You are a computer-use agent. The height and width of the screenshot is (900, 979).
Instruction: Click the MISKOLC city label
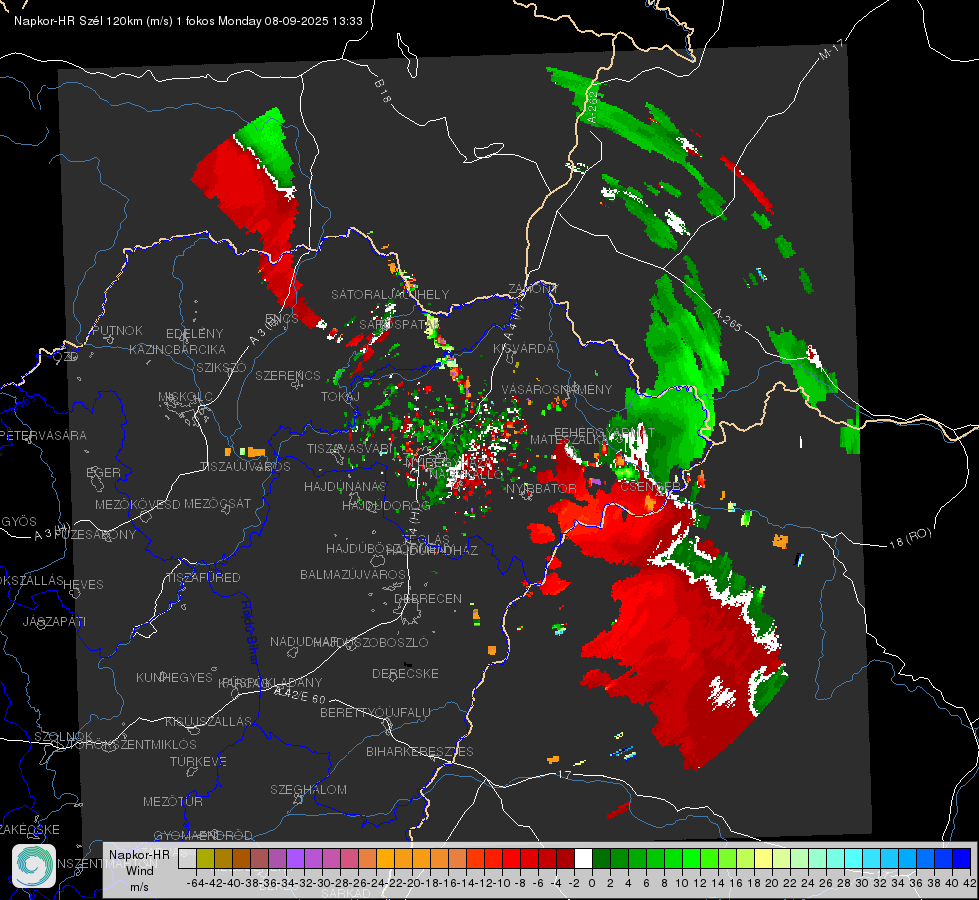coord(185,397)
